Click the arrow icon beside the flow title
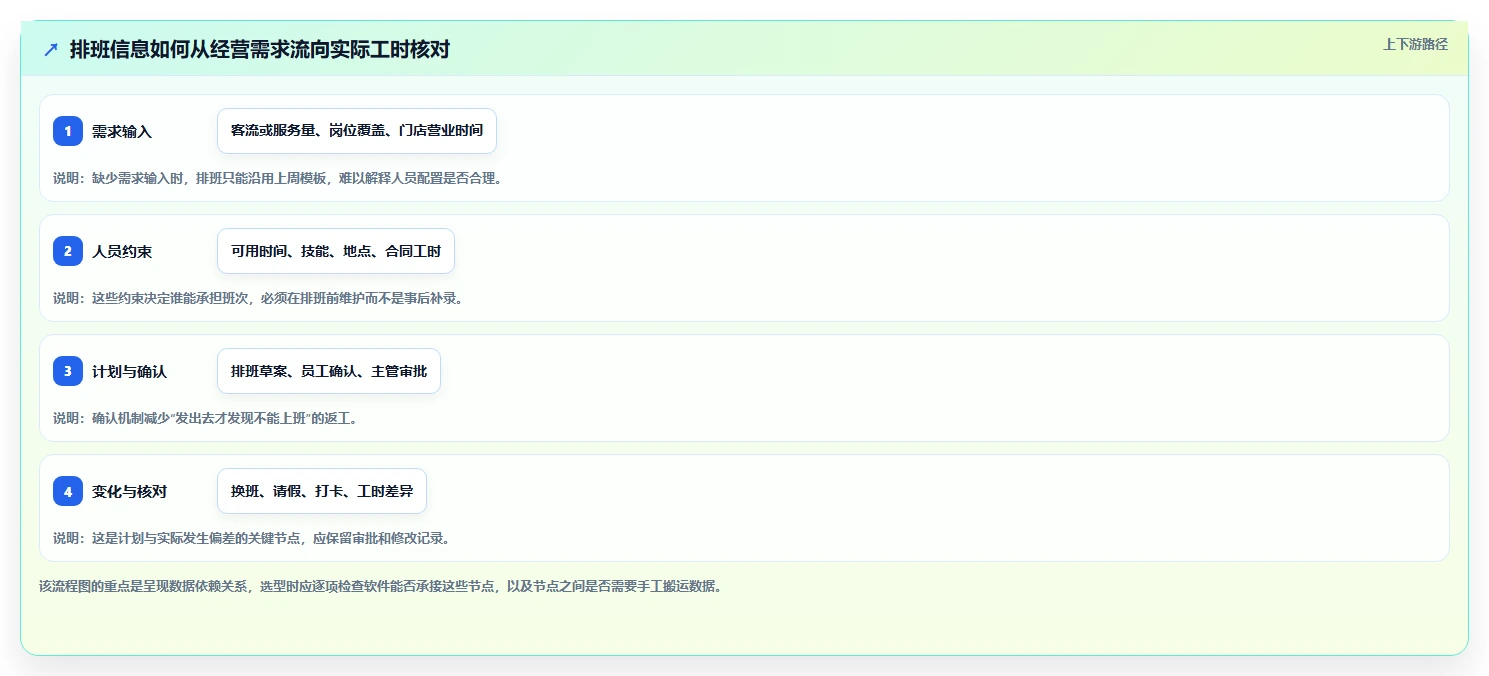1489x676 pixels. click(51, 50)
